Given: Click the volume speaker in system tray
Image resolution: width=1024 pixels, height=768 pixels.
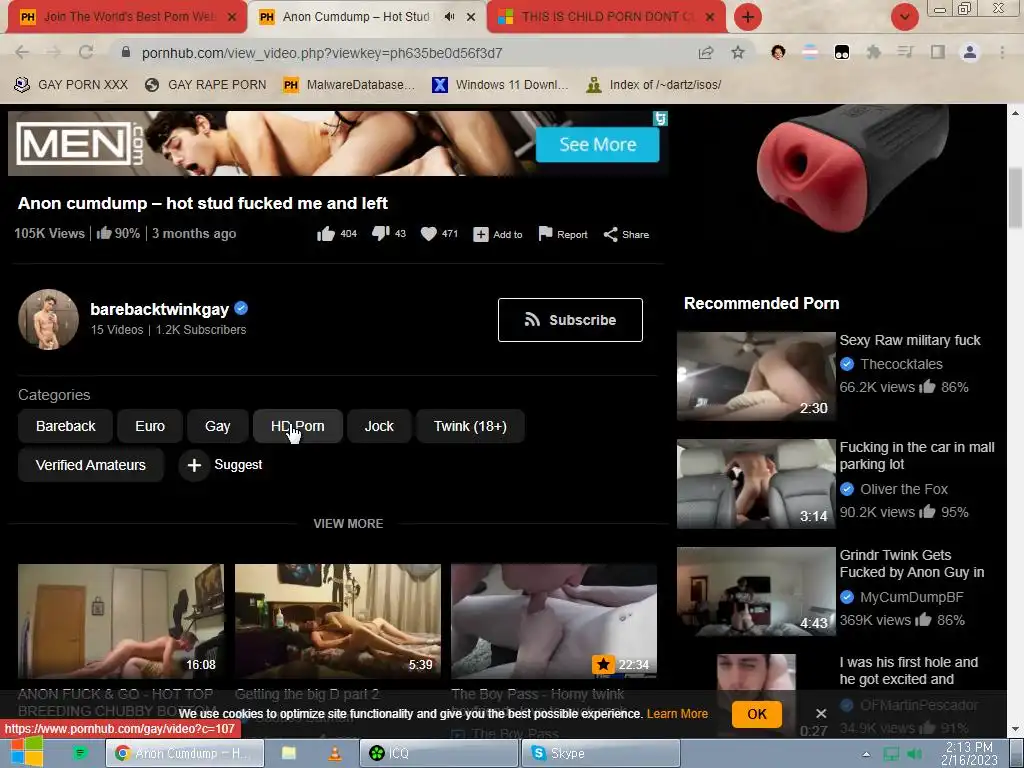Looking at the screenshot, I should pos(914,754).
